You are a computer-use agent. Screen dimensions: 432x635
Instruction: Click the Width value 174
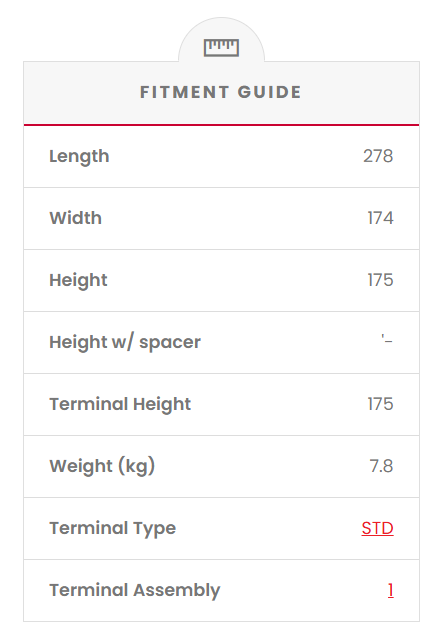point(381,218)
